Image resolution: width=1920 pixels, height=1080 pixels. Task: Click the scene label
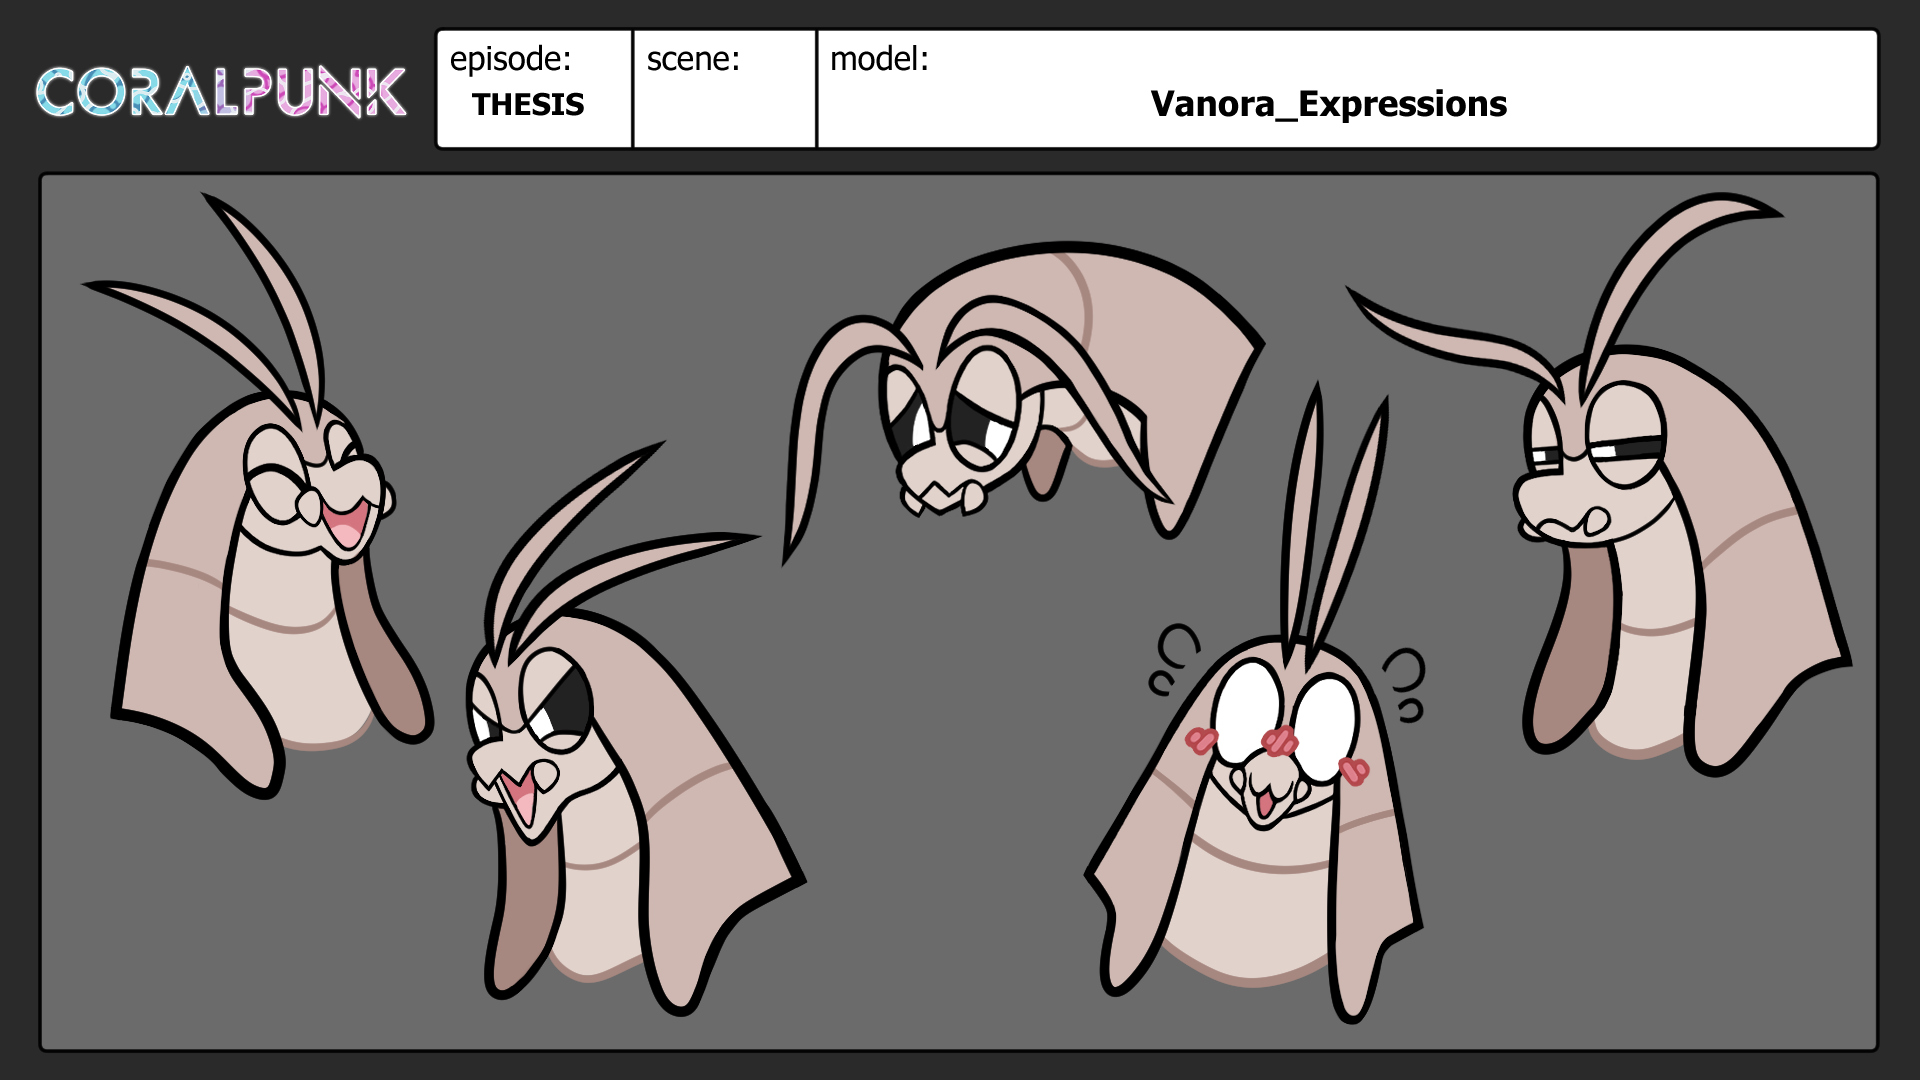pyautogui.click(x=693, y=60)
